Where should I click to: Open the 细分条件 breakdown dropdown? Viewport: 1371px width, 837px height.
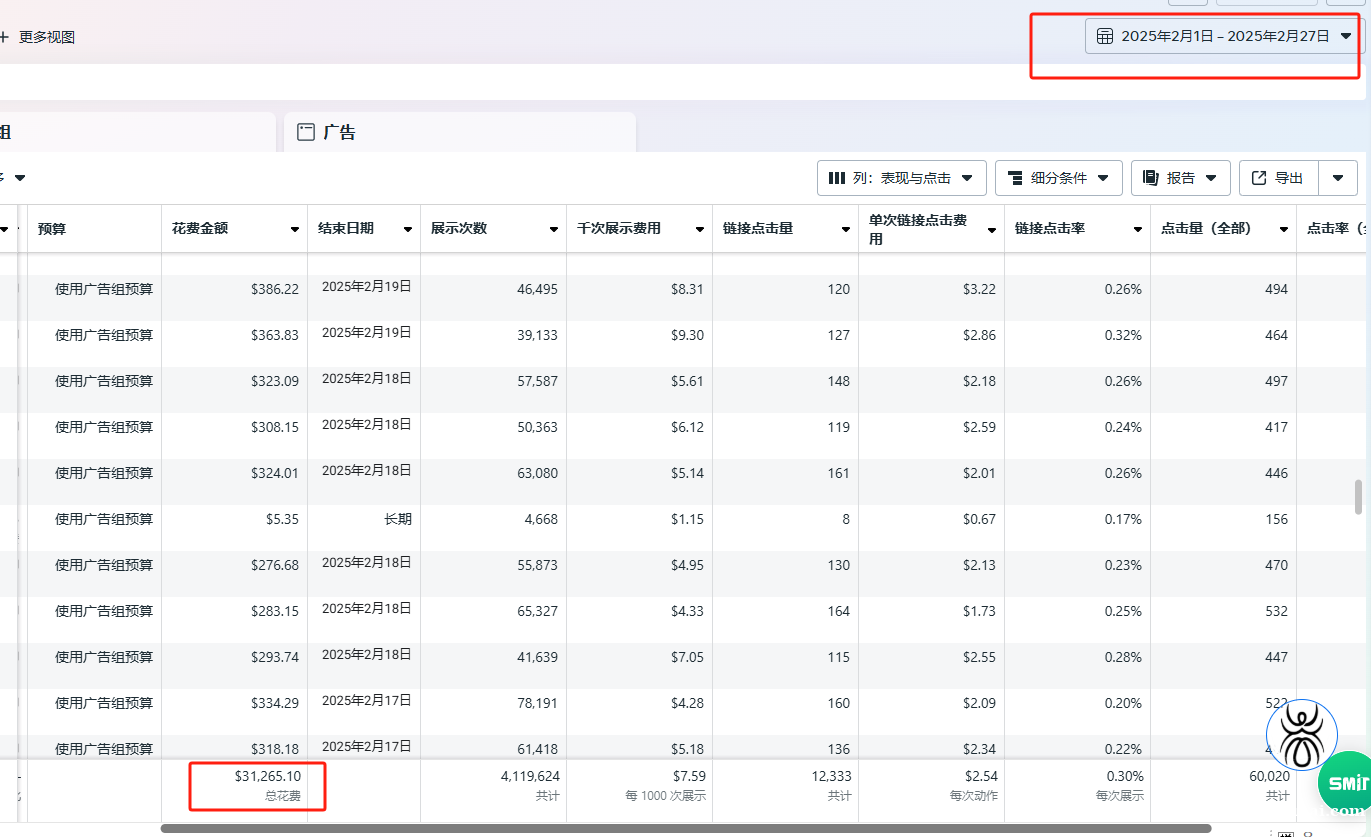[x=1059, y=178]
